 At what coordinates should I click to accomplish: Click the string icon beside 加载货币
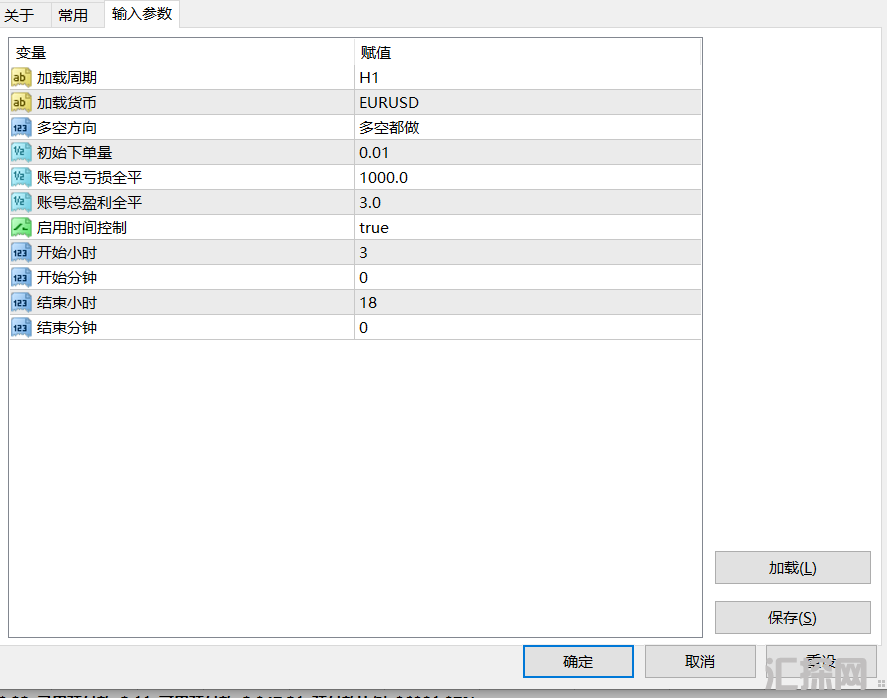pos(21,102)
